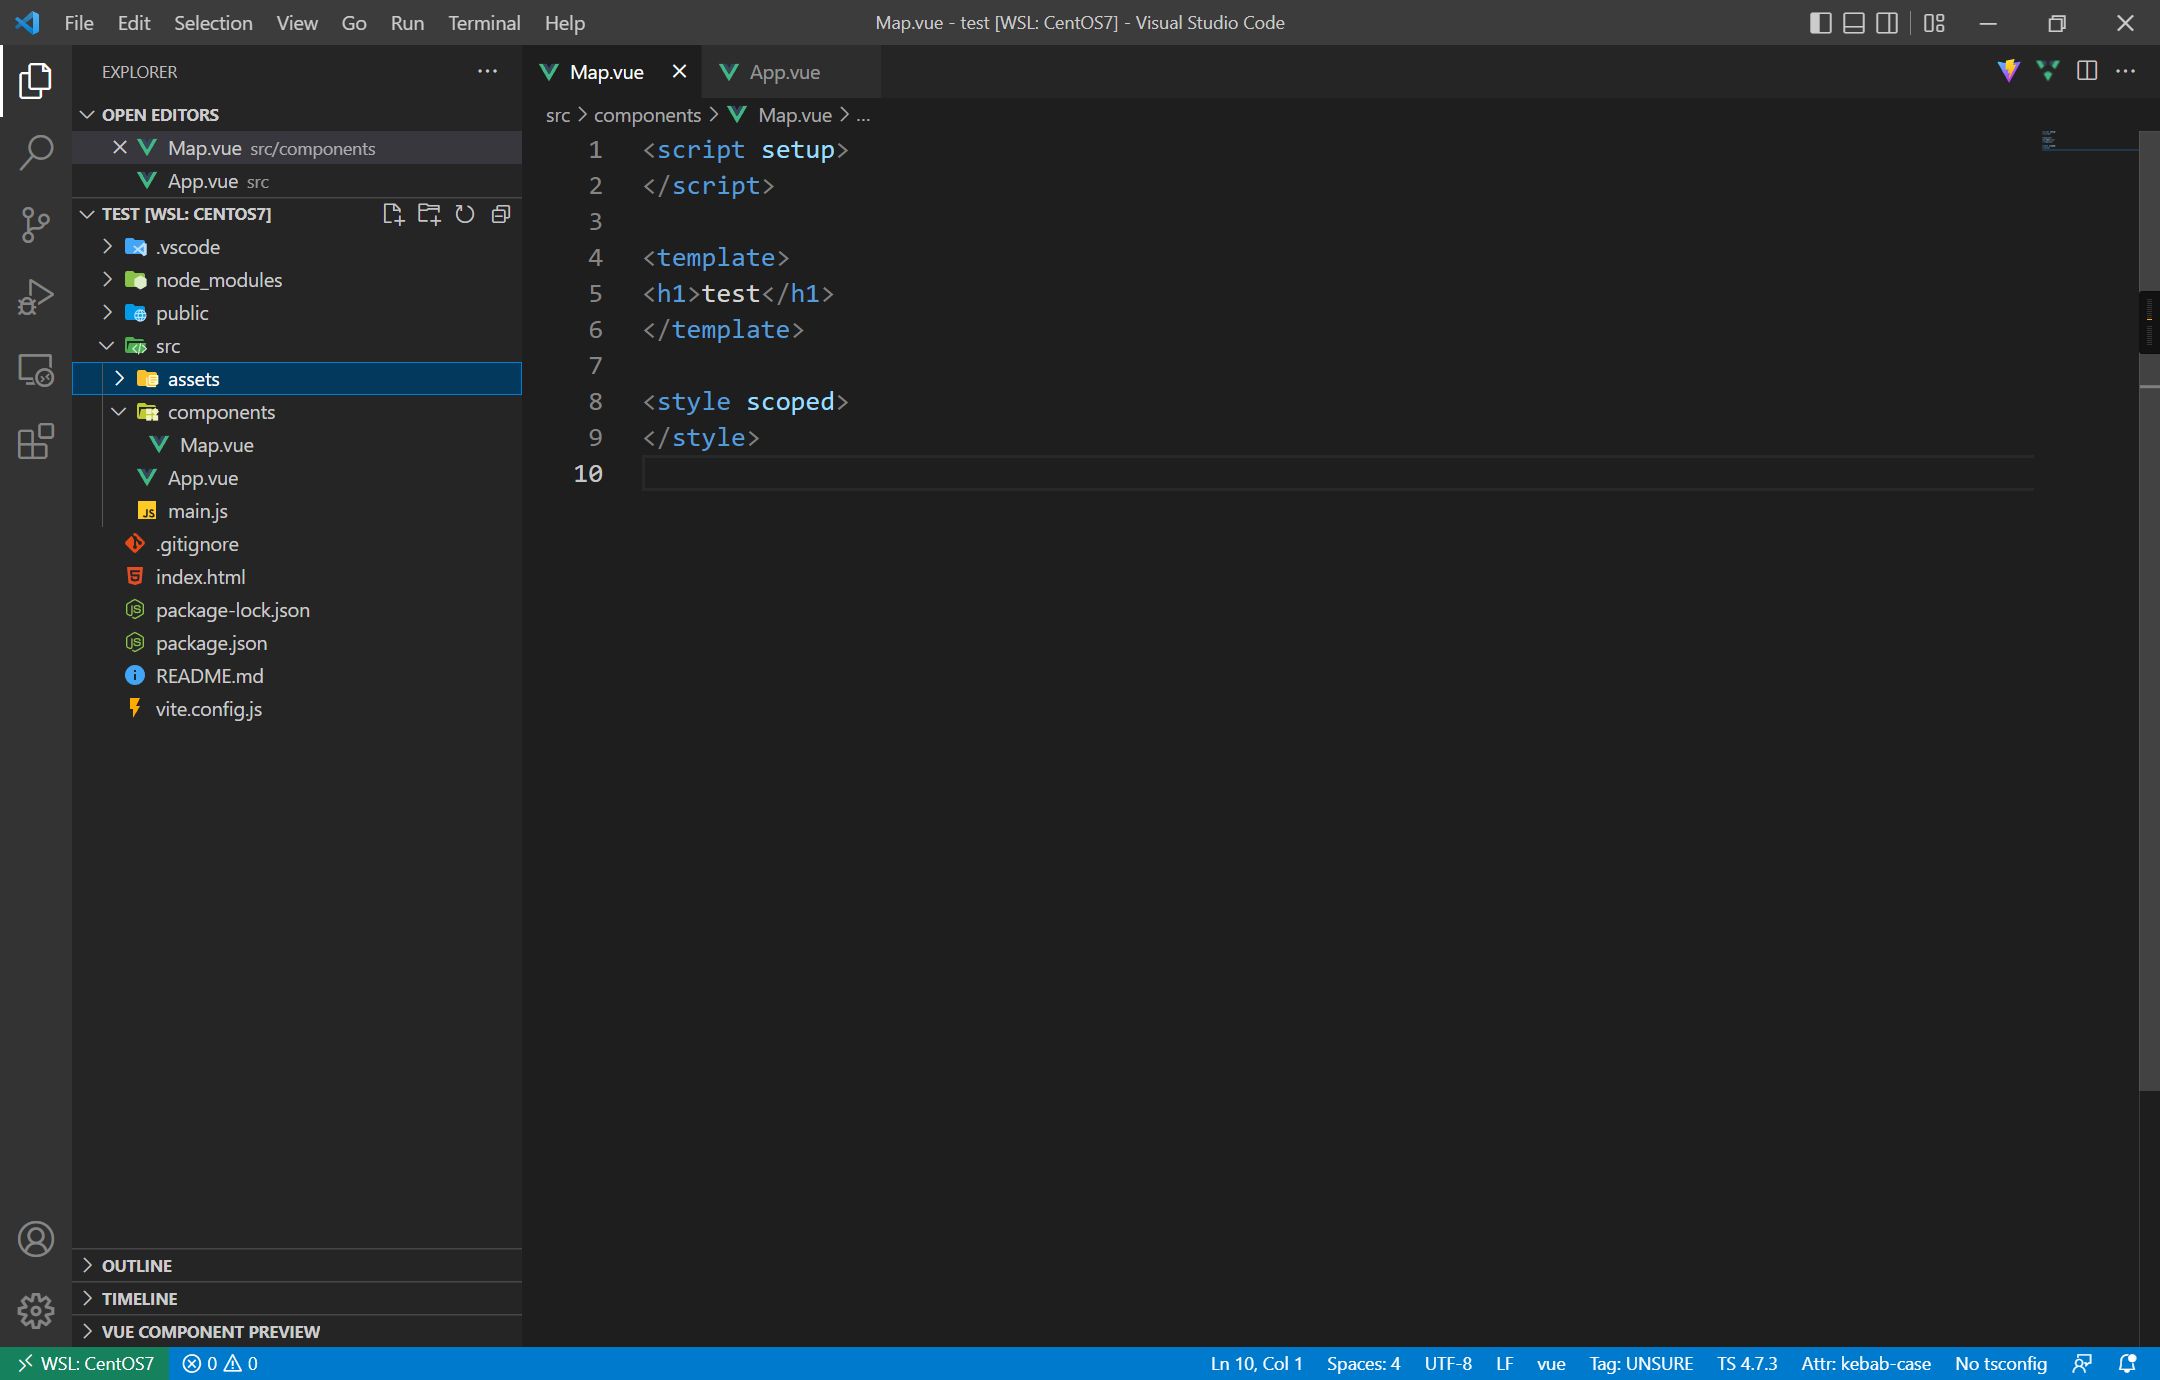Open the Explorer view in activity bar
The image size is (2160, 1380).
pyautogui.click(x=36, y=81)
